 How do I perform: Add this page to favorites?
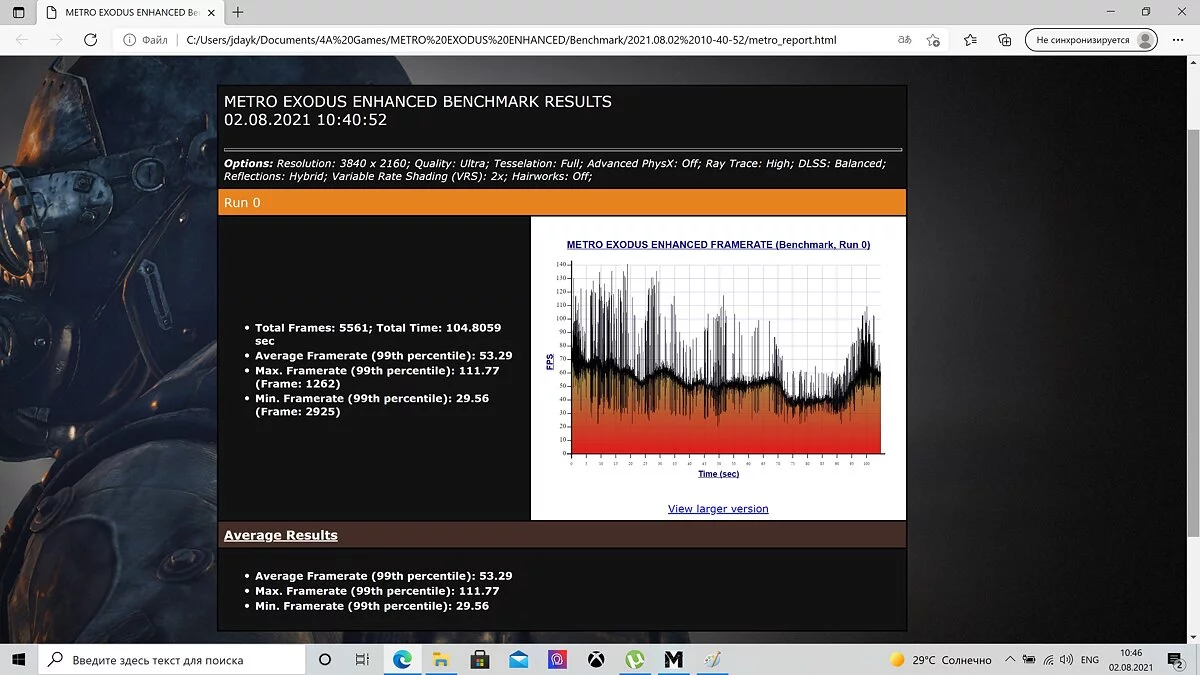(x=933, y=40)
